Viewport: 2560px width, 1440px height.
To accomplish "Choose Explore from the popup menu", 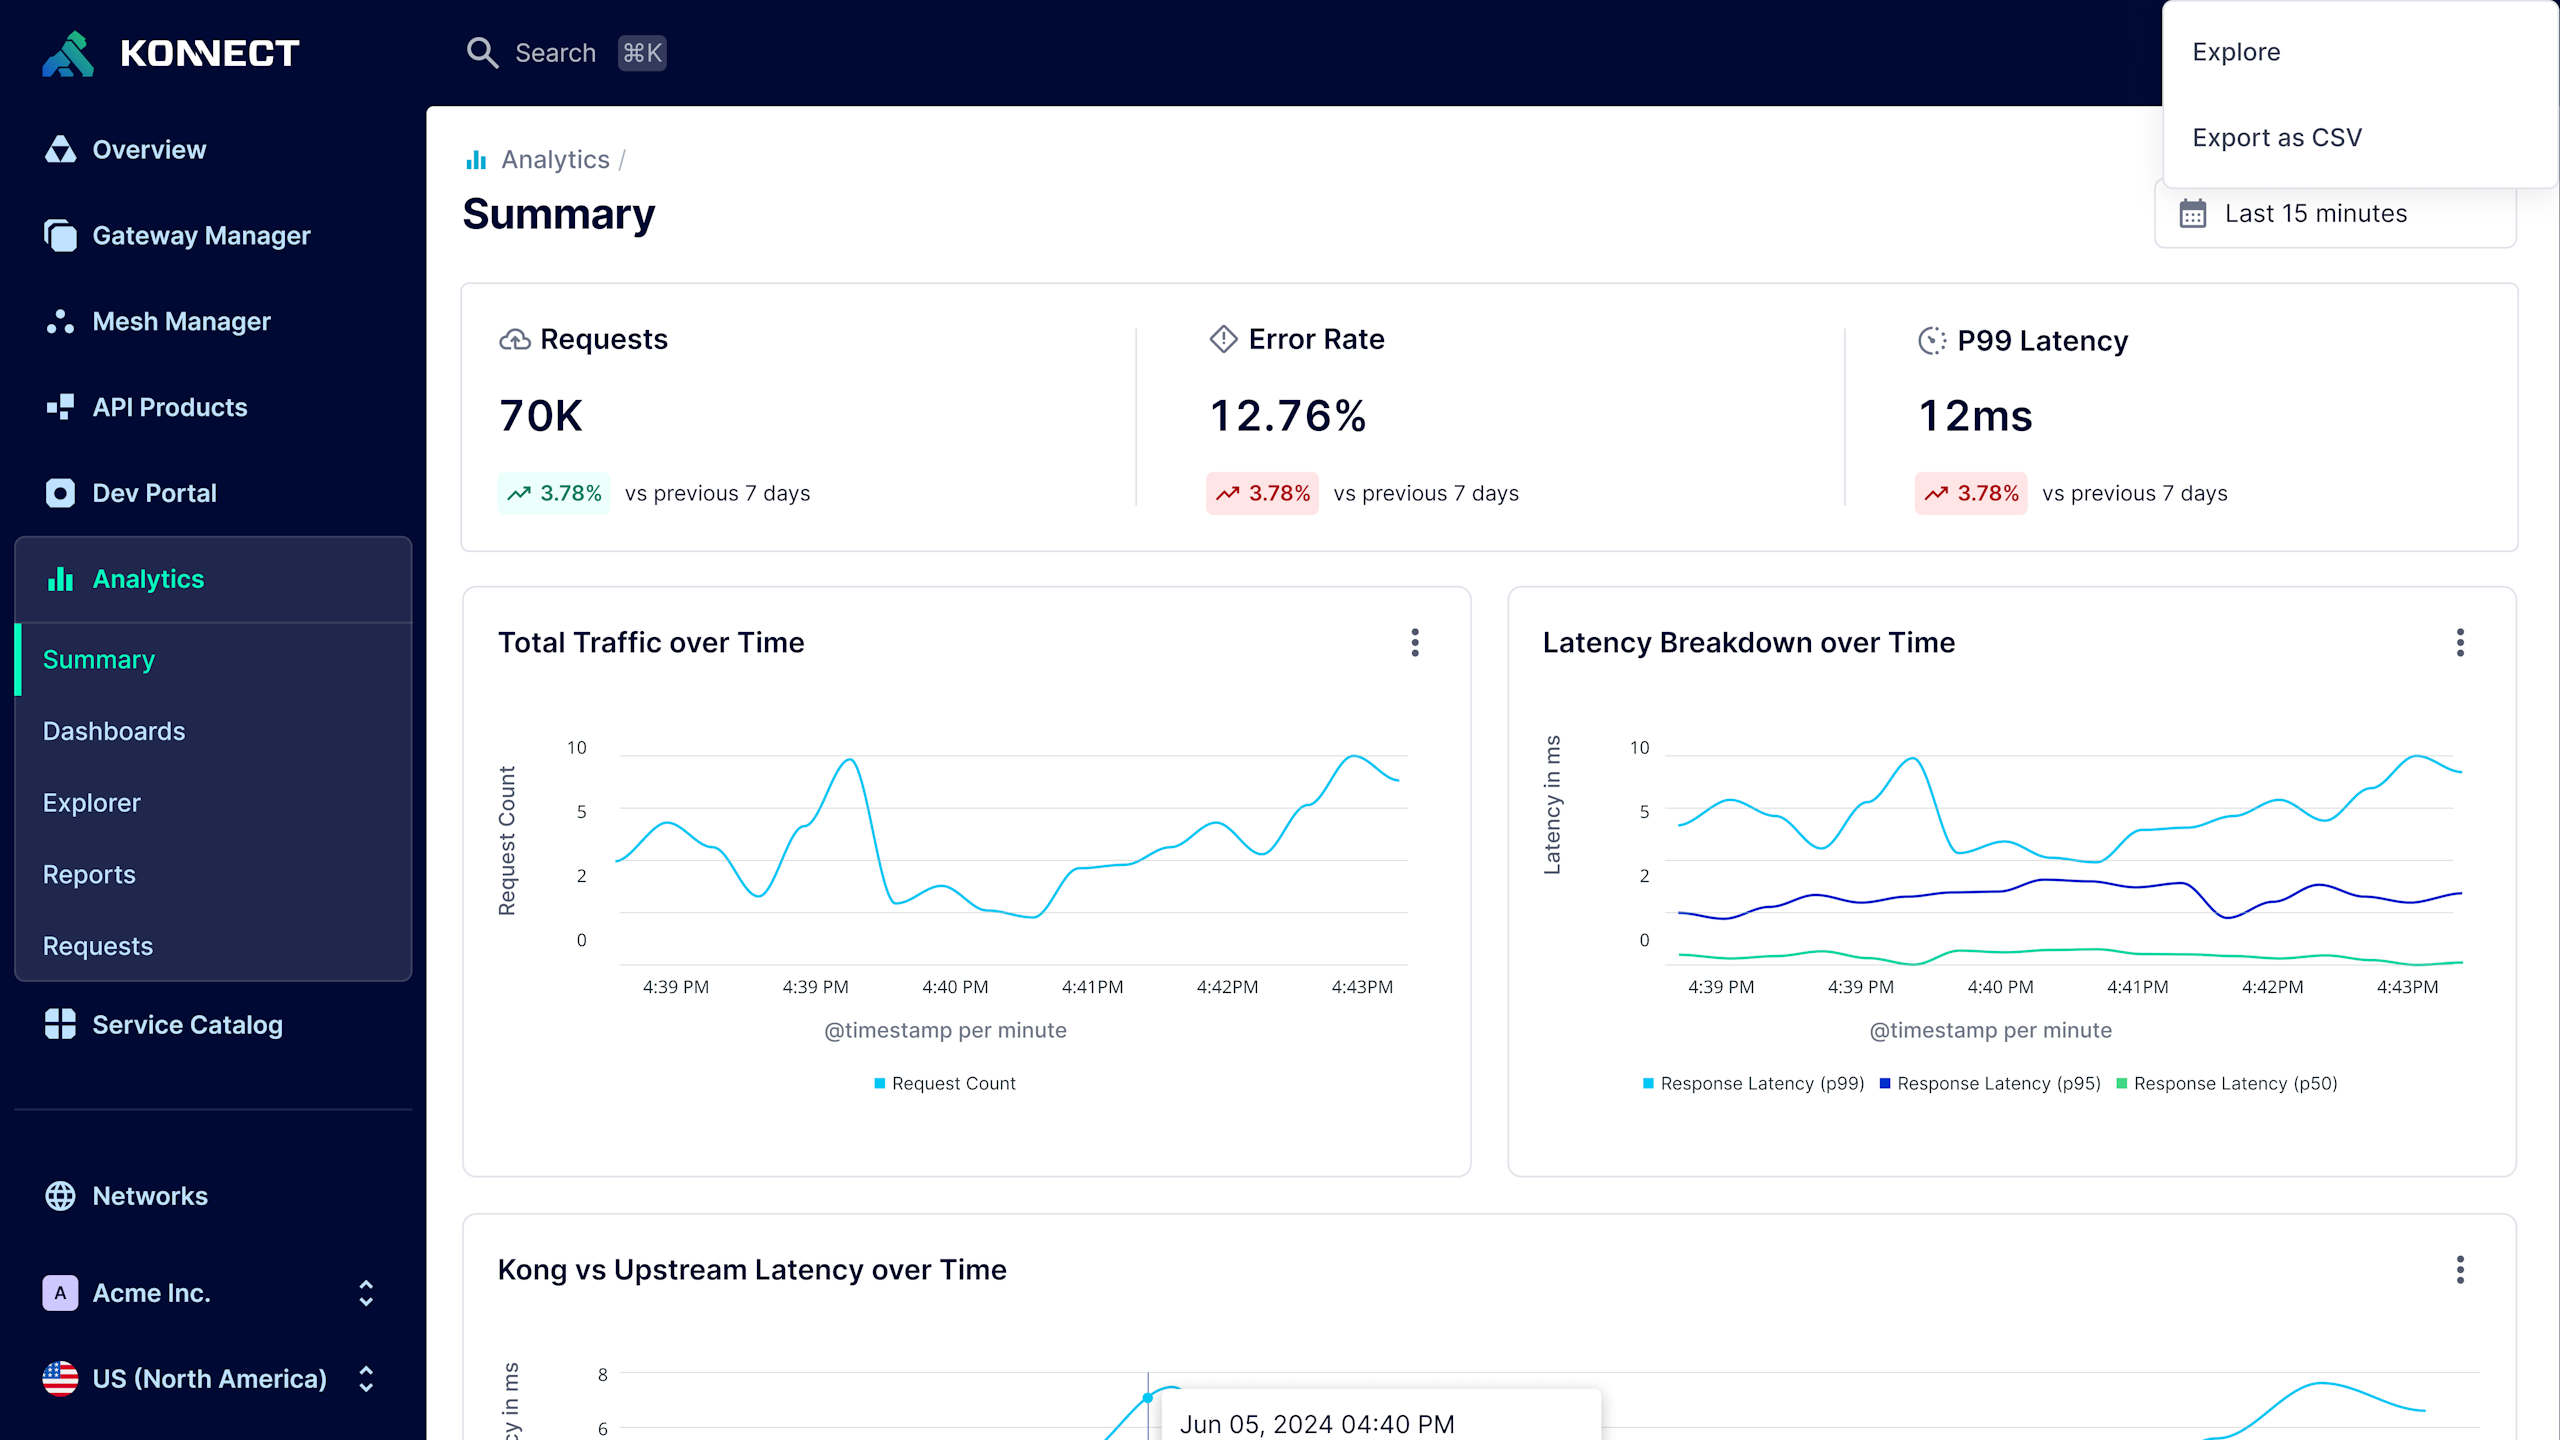I will pyautogui.click(x=2236, y=52).
